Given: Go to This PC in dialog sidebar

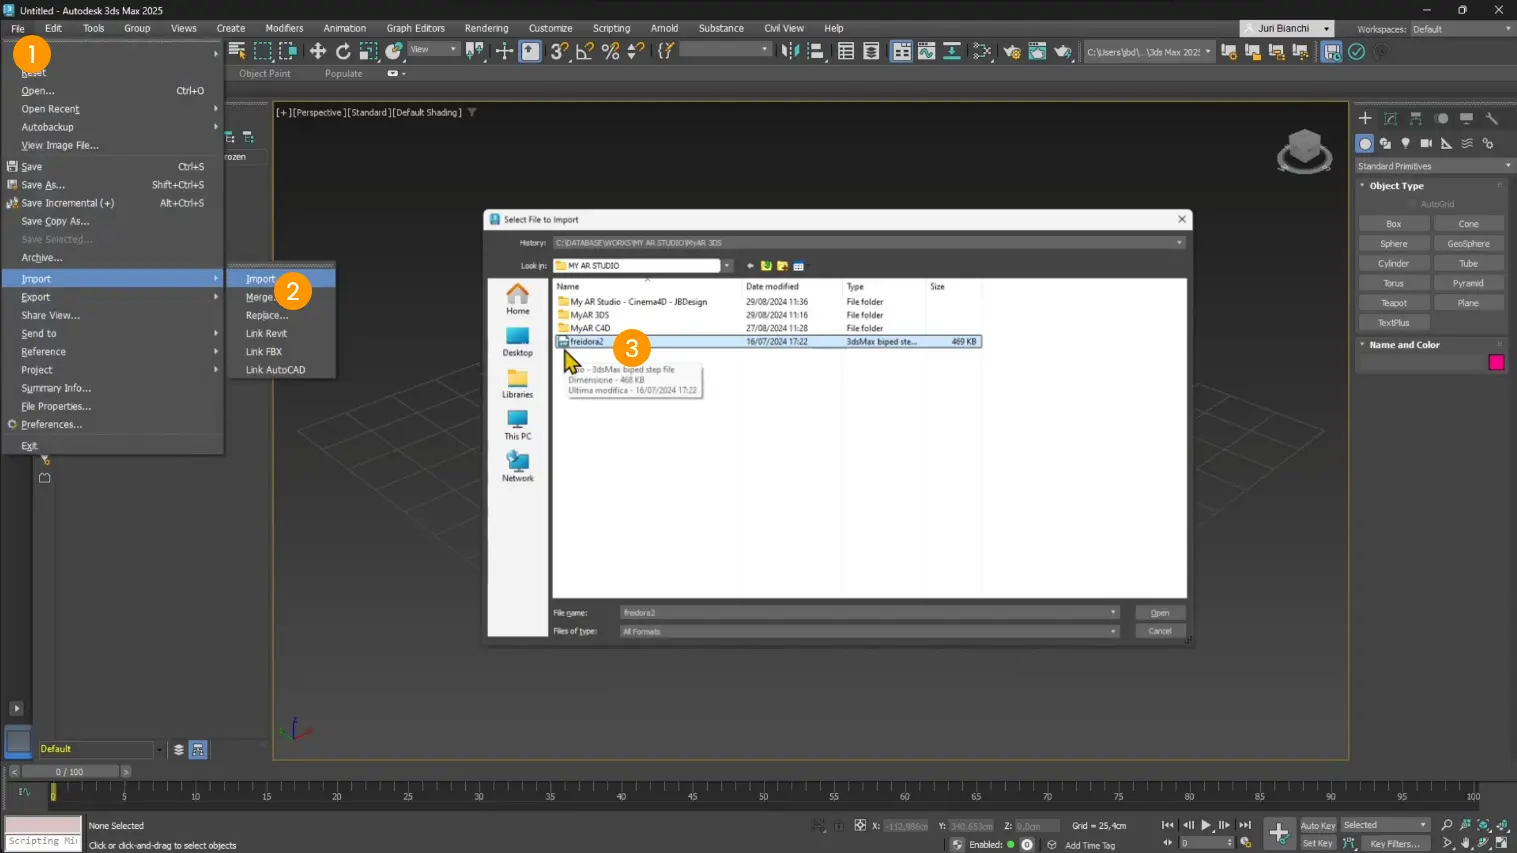Looking at the screenshot, I should point(517,425).
